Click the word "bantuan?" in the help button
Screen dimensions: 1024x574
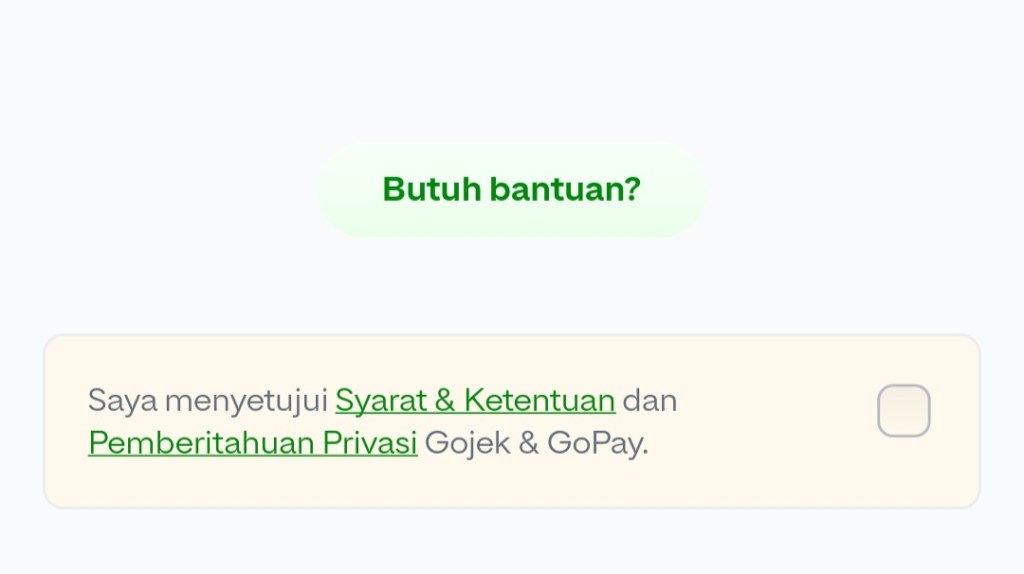point(565,189)
